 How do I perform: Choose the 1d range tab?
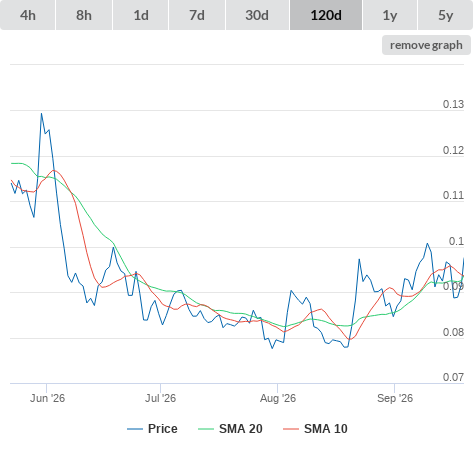coord(141,15)
